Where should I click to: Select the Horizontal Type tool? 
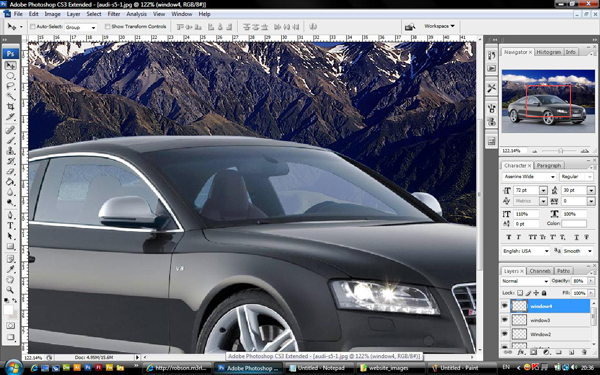(x=10, y=225)
